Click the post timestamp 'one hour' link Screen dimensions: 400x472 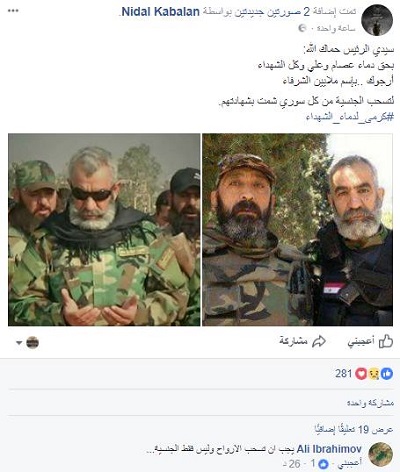pos(336,28)
